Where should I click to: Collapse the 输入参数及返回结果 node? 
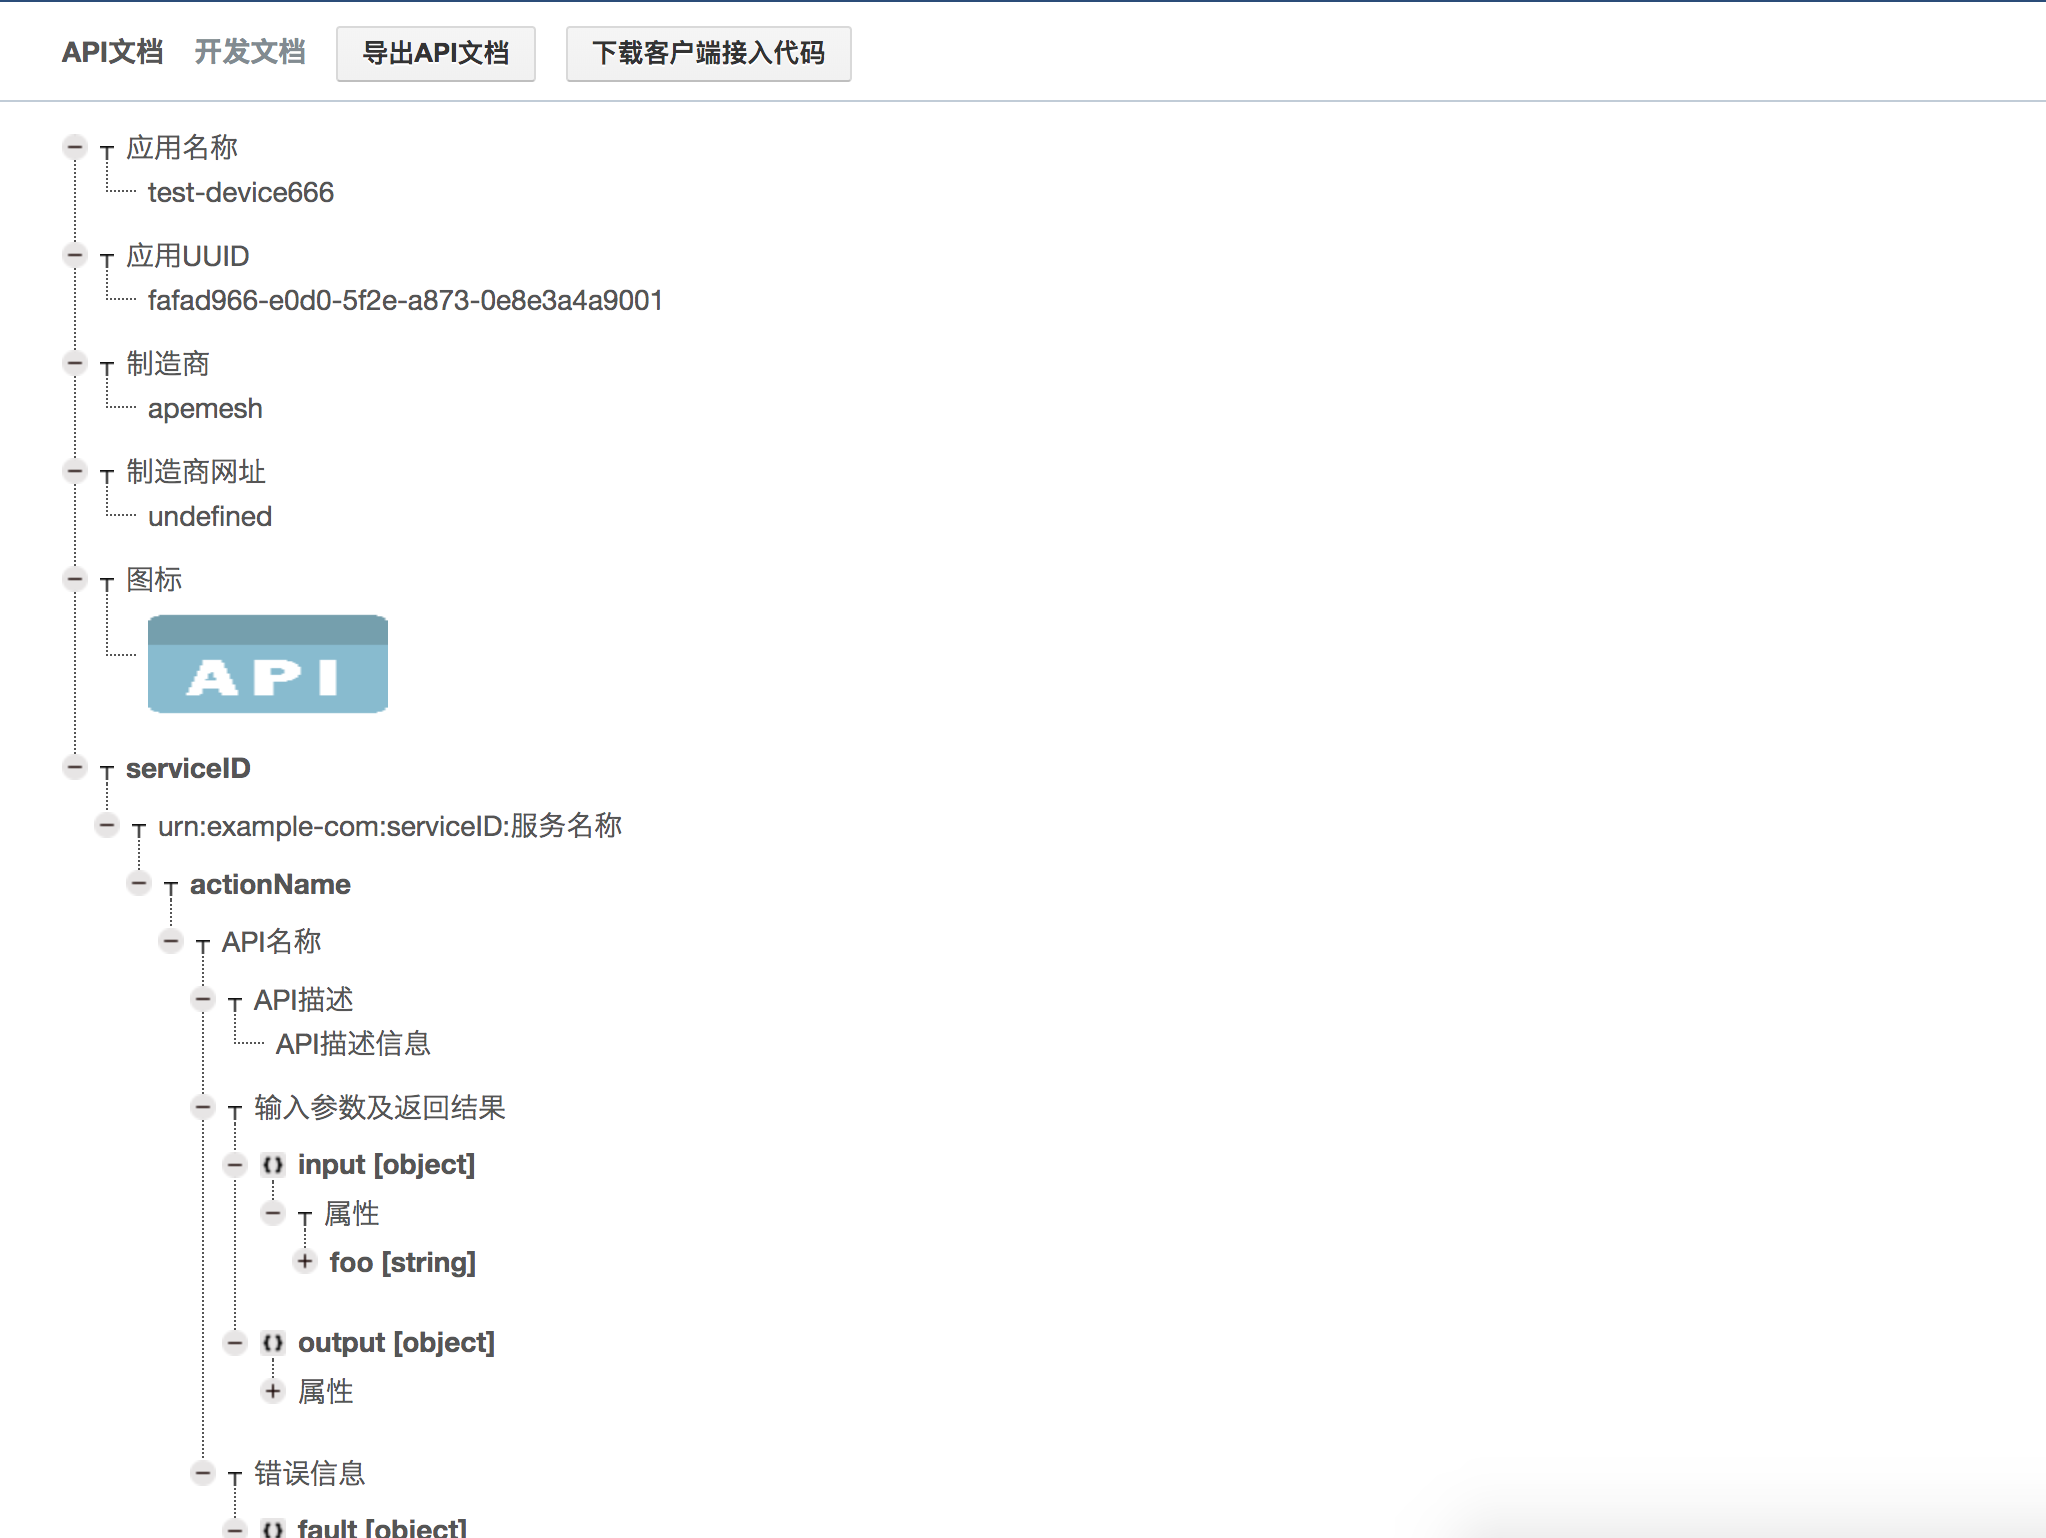tap(203, 1107)
